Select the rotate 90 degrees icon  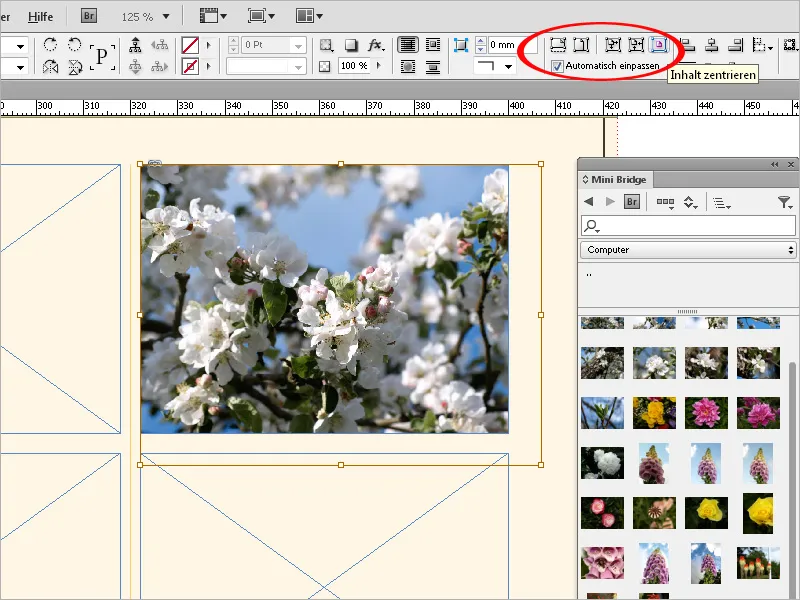tap(49, 43)
